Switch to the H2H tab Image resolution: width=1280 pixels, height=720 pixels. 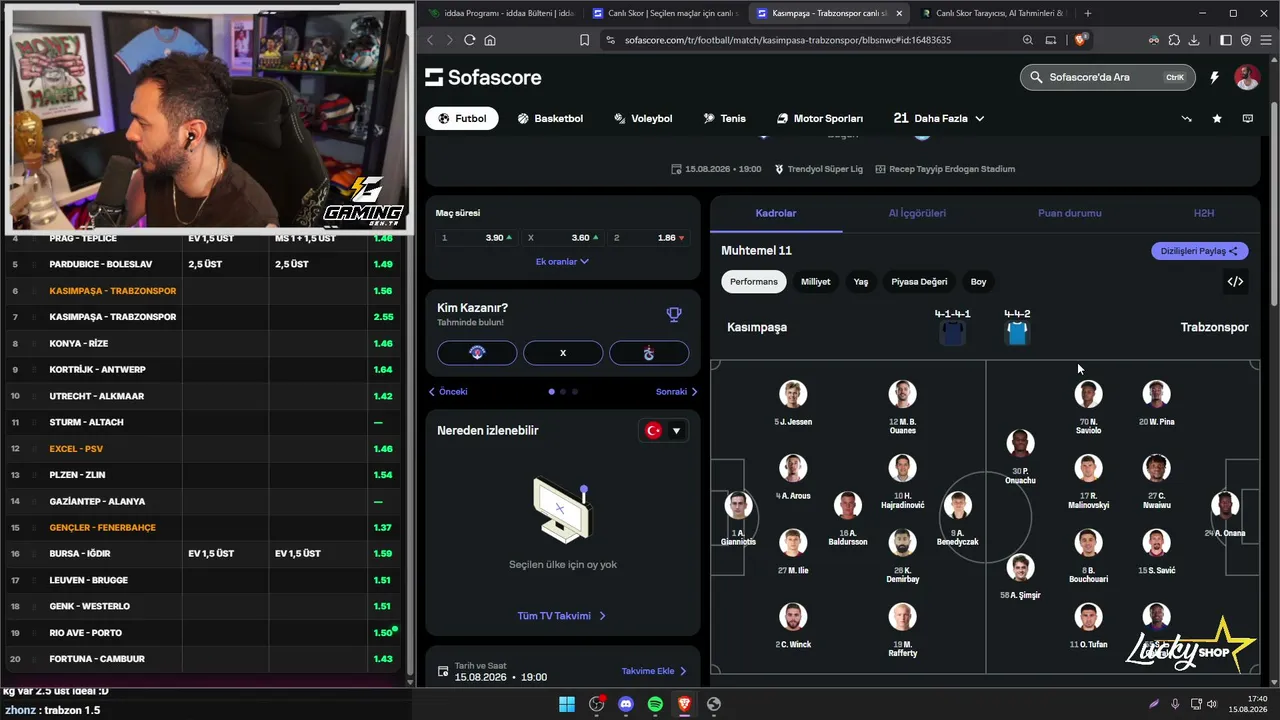coord(1204,213)
